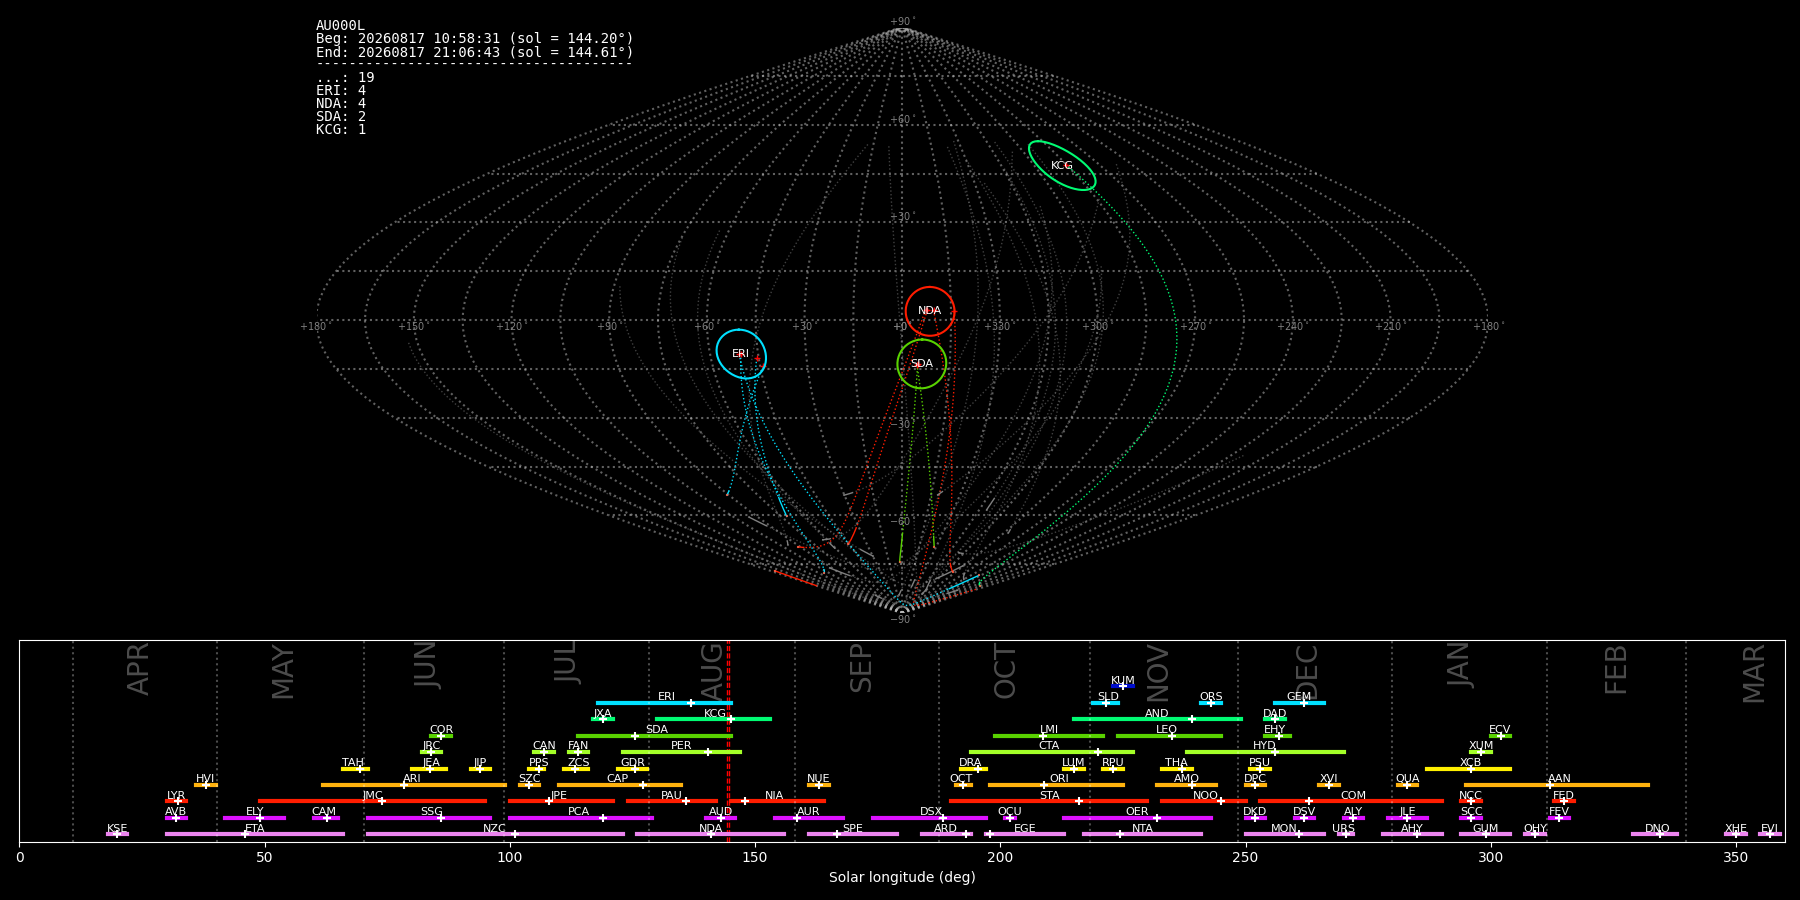
Task: Click the CAP shower activity bar
Action: click(x=620, y=785)
